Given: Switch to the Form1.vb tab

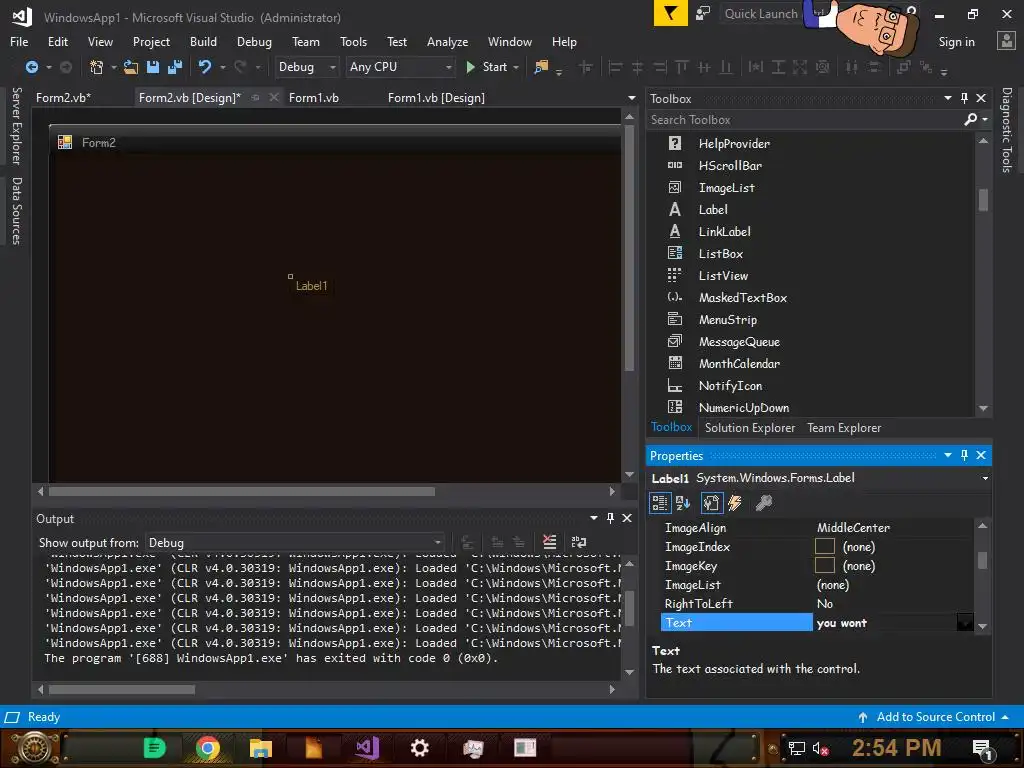Looking at the screenshot, I should (313, 98).
